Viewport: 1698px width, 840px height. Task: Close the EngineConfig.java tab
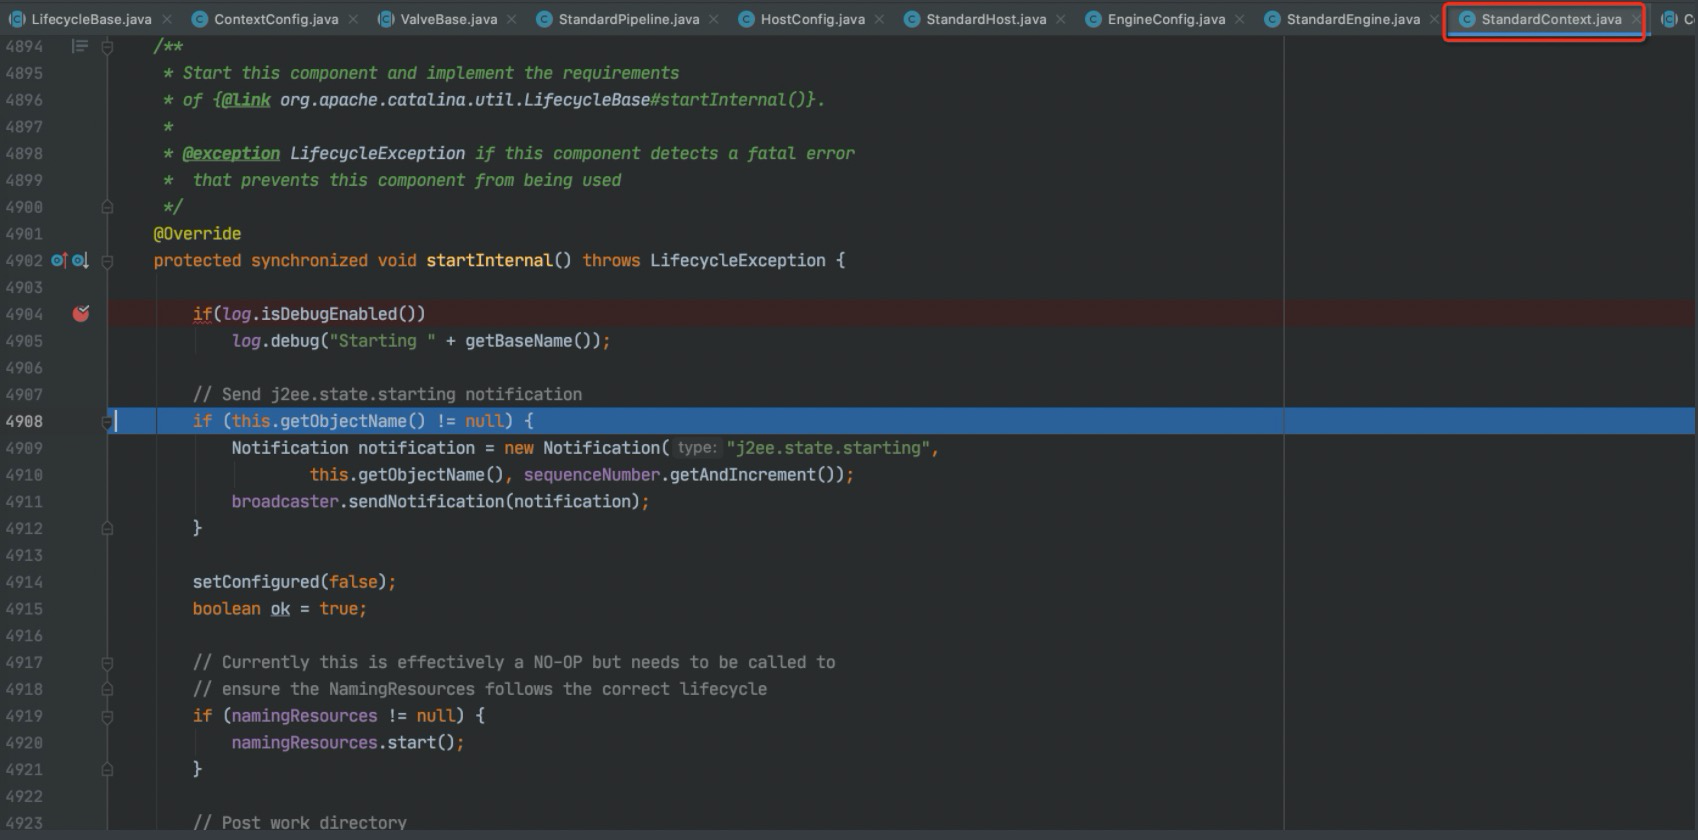pos(1240,19)
